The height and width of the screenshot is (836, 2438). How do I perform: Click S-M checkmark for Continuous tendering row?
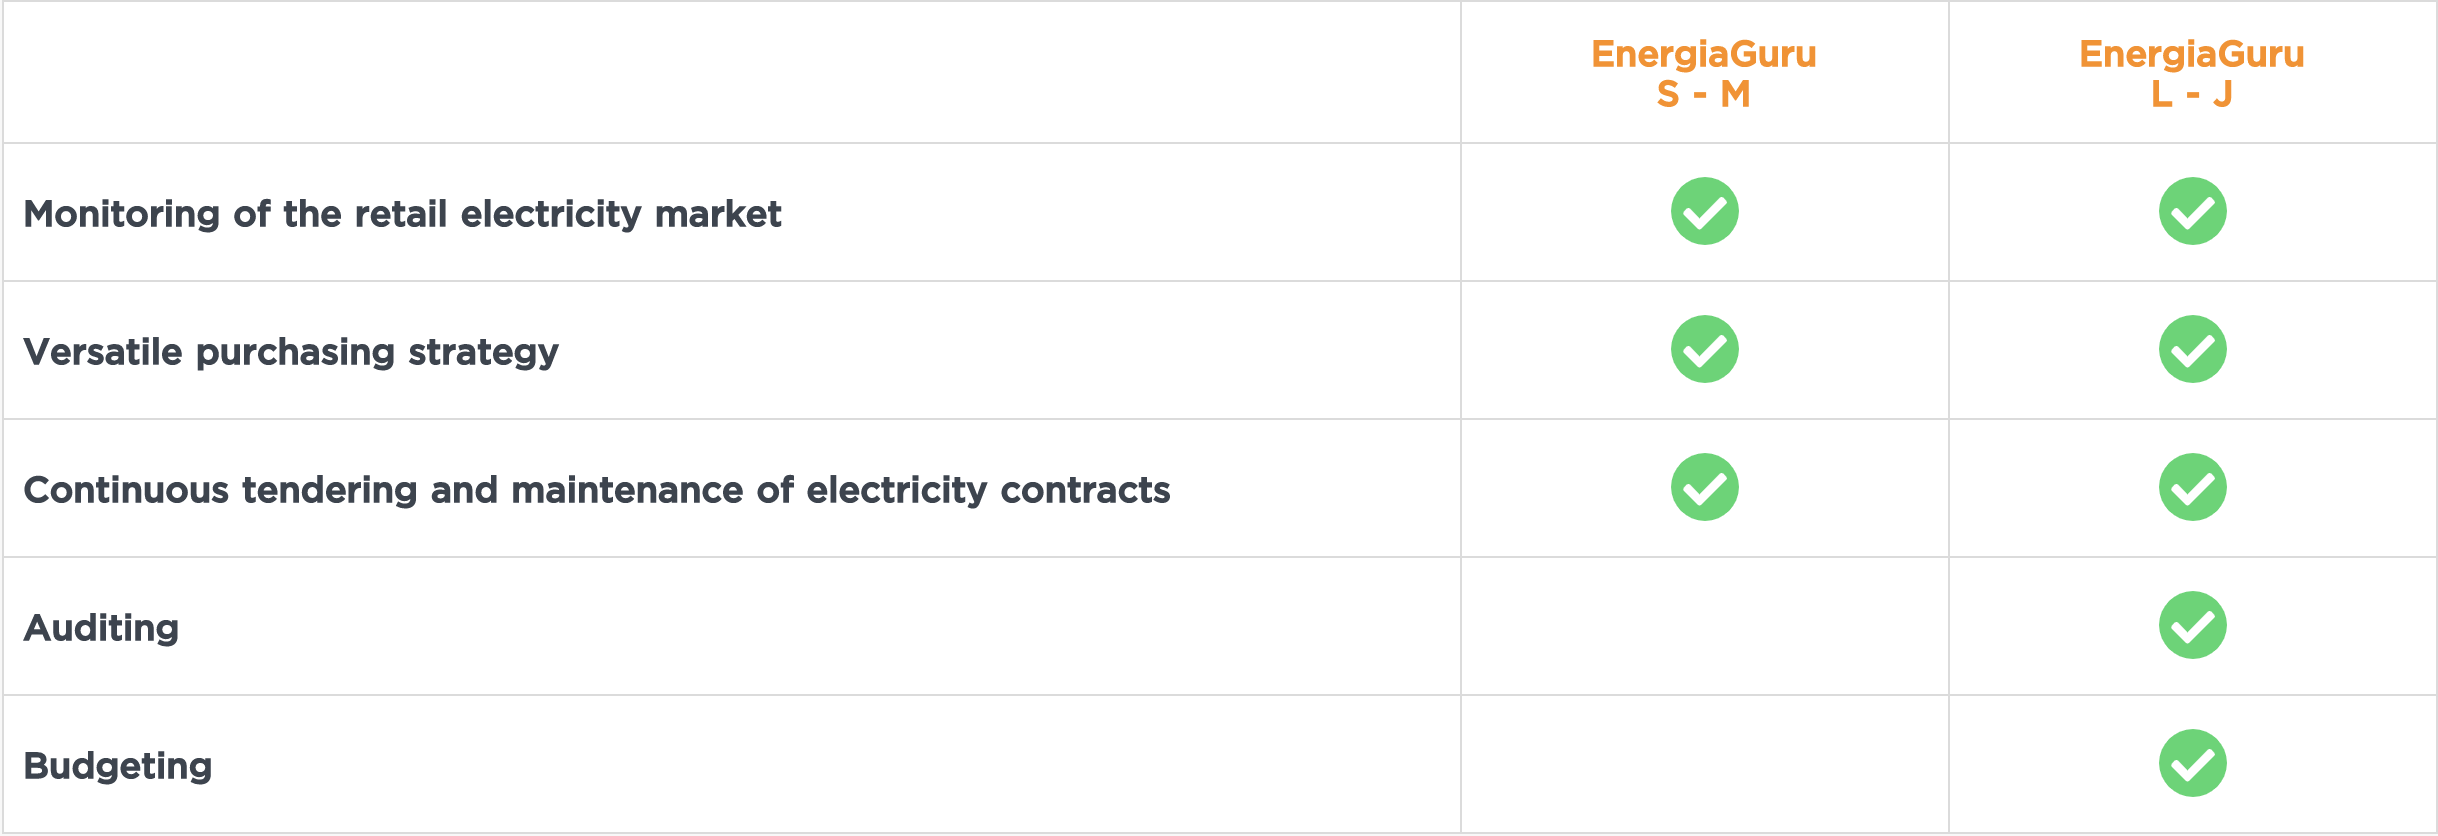(x=1704, y=487)
